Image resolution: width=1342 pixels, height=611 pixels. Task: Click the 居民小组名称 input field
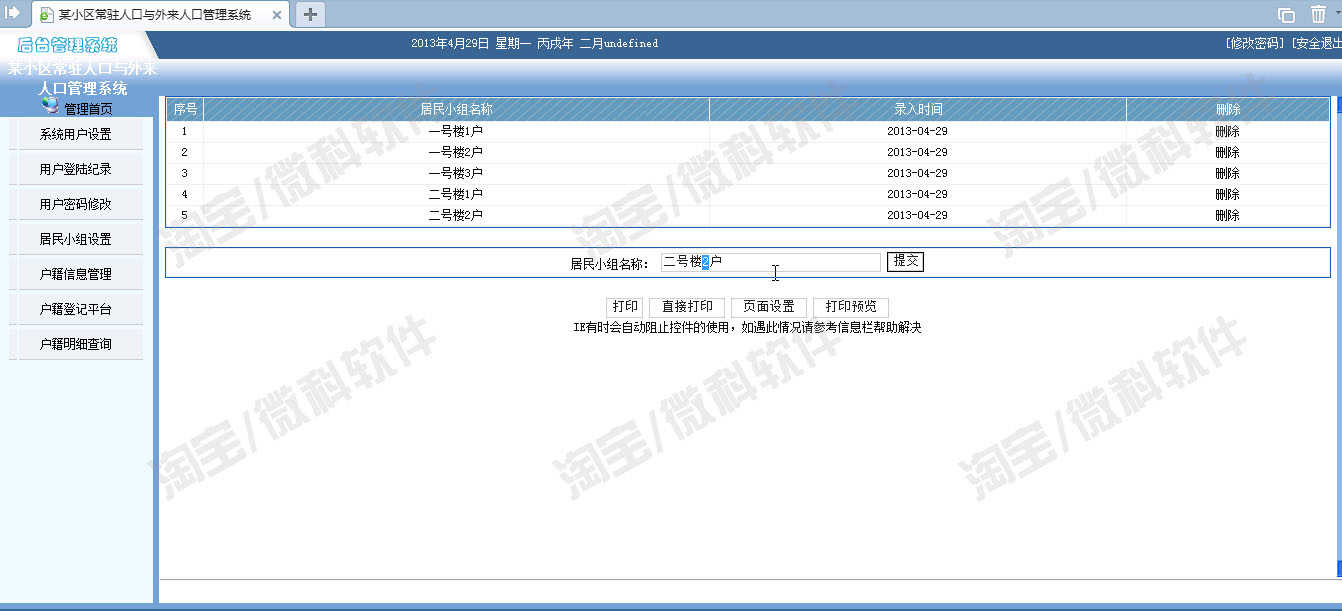pos(770,262)
